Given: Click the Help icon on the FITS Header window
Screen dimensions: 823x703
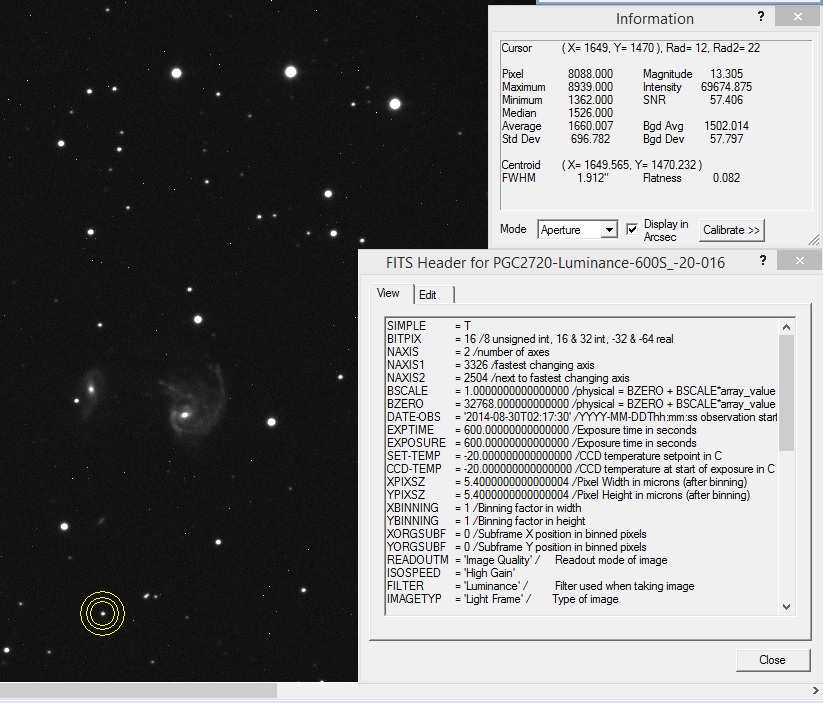Looking at the screenshot, I should pyautogui.click(x=763, y=260).
